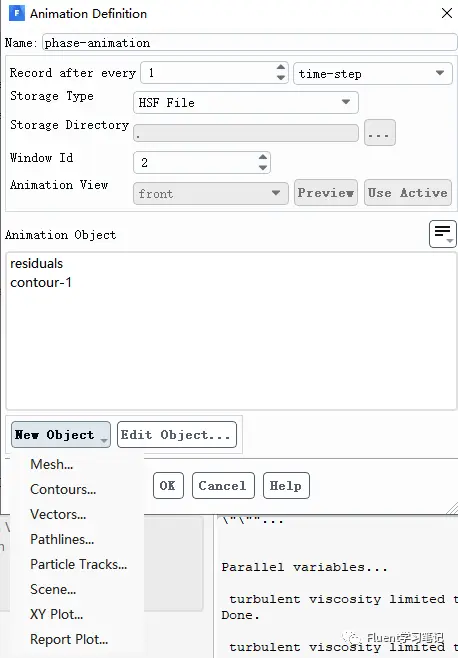Open the Animation View front dropdown

[x=211, y=193]
